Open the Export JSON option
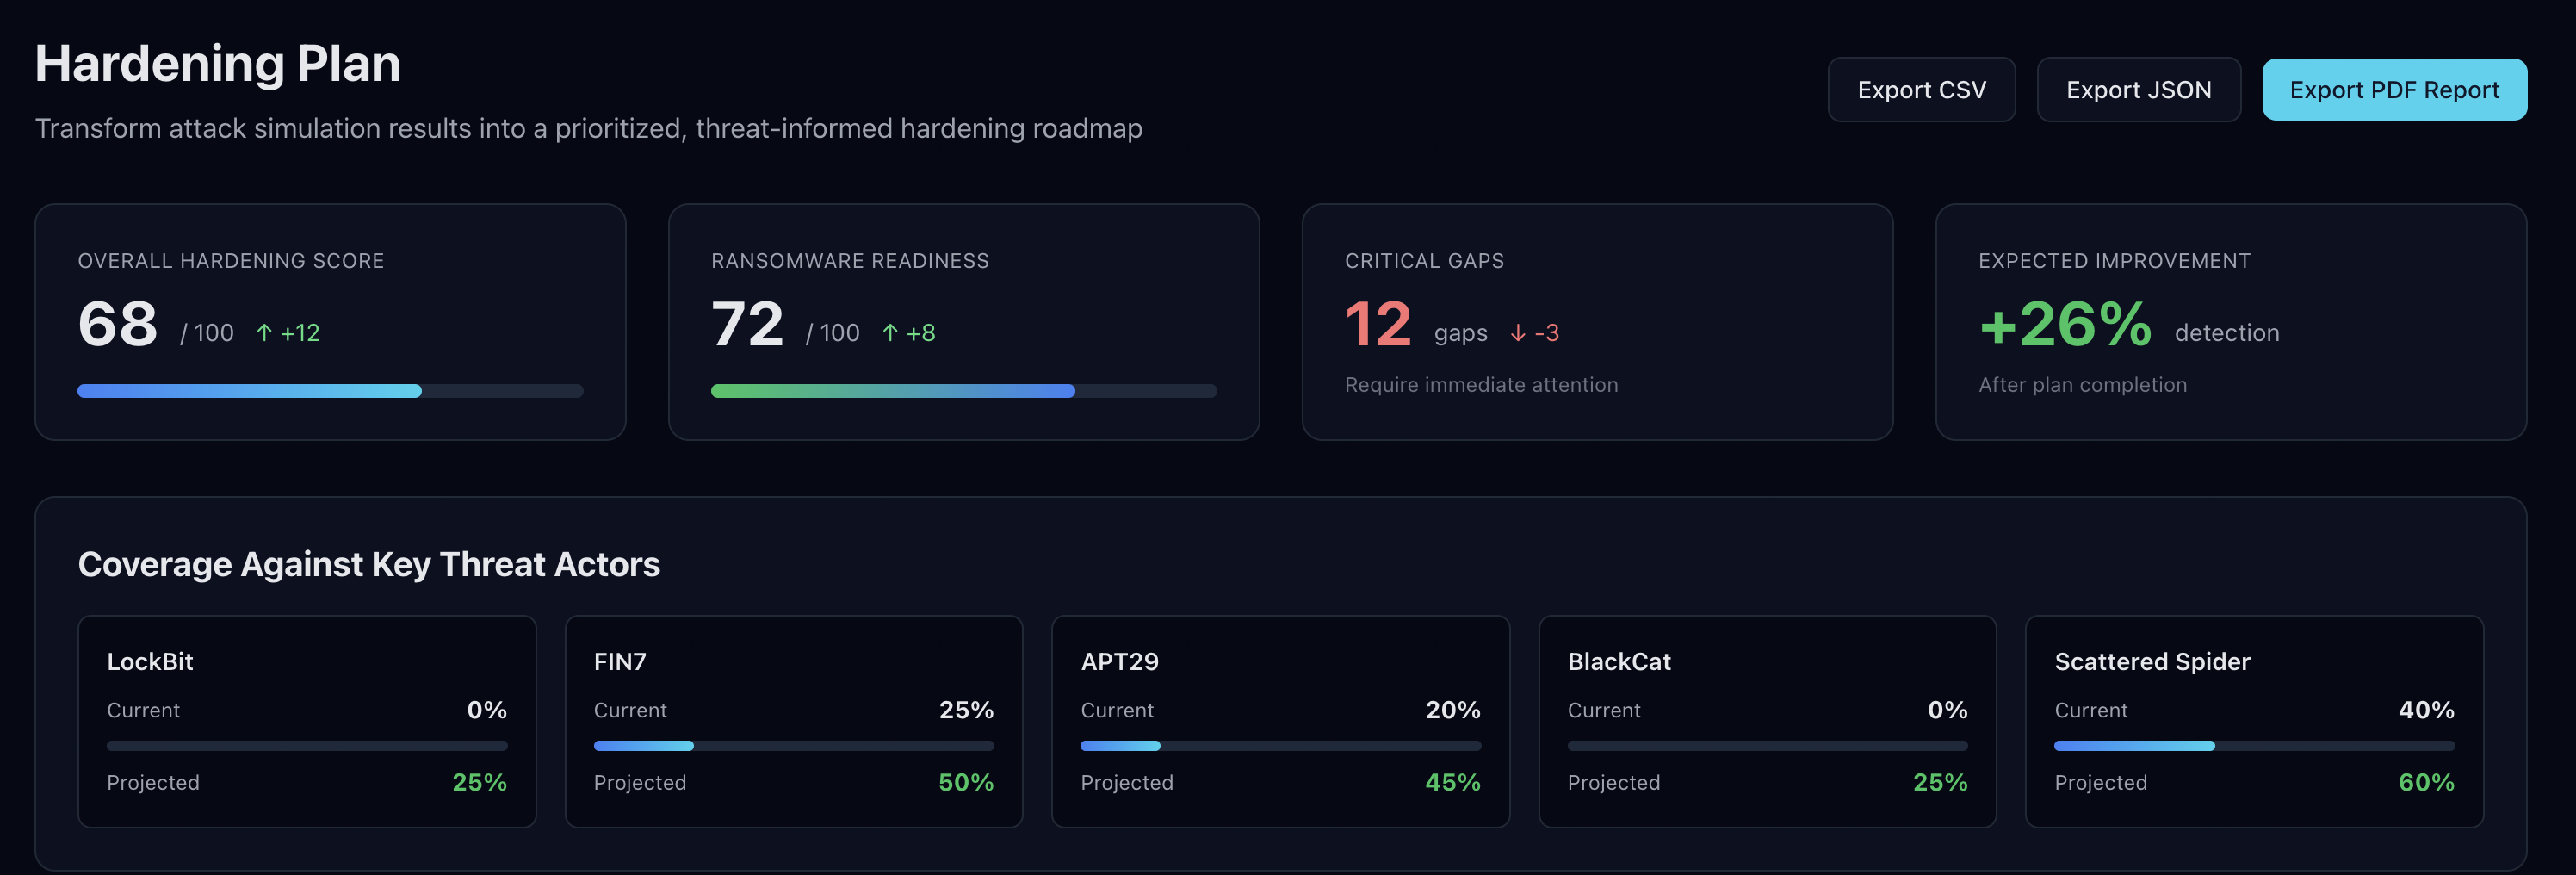This screenshot has width=2576, height=875. click(2139, 89)
